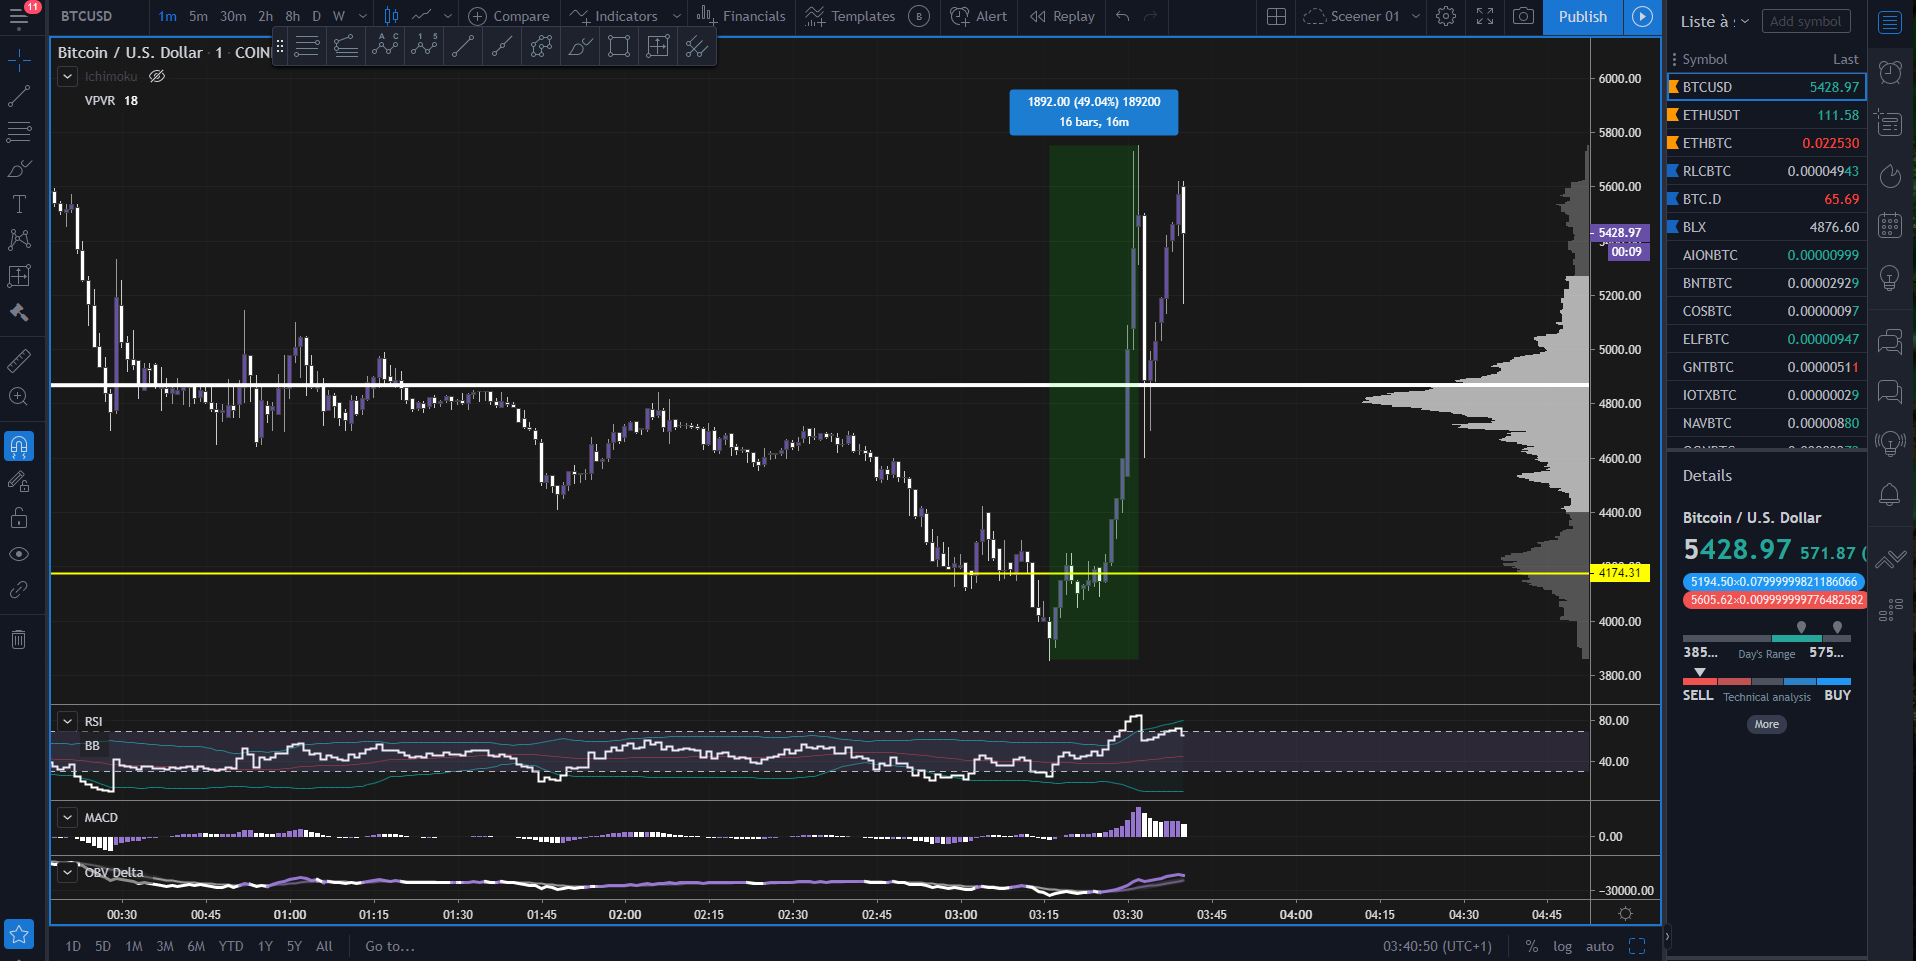Click the Publish button

pyautogui.click(x=1582, y=16)
